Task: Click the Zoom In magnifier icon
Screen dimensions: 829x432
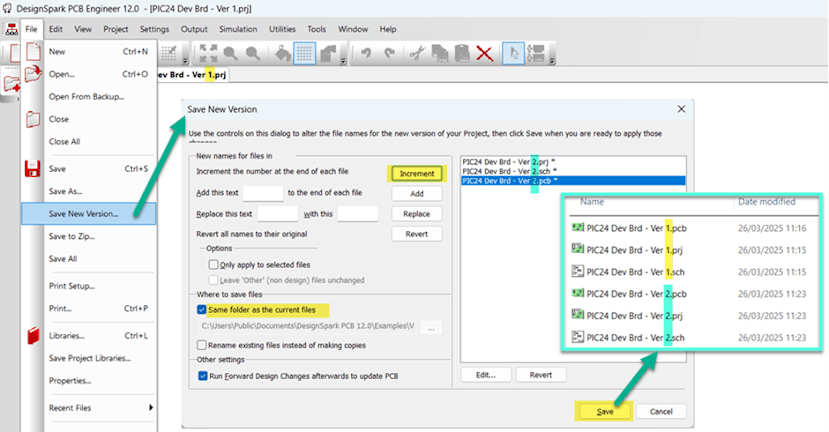Action: click(231, 53)
